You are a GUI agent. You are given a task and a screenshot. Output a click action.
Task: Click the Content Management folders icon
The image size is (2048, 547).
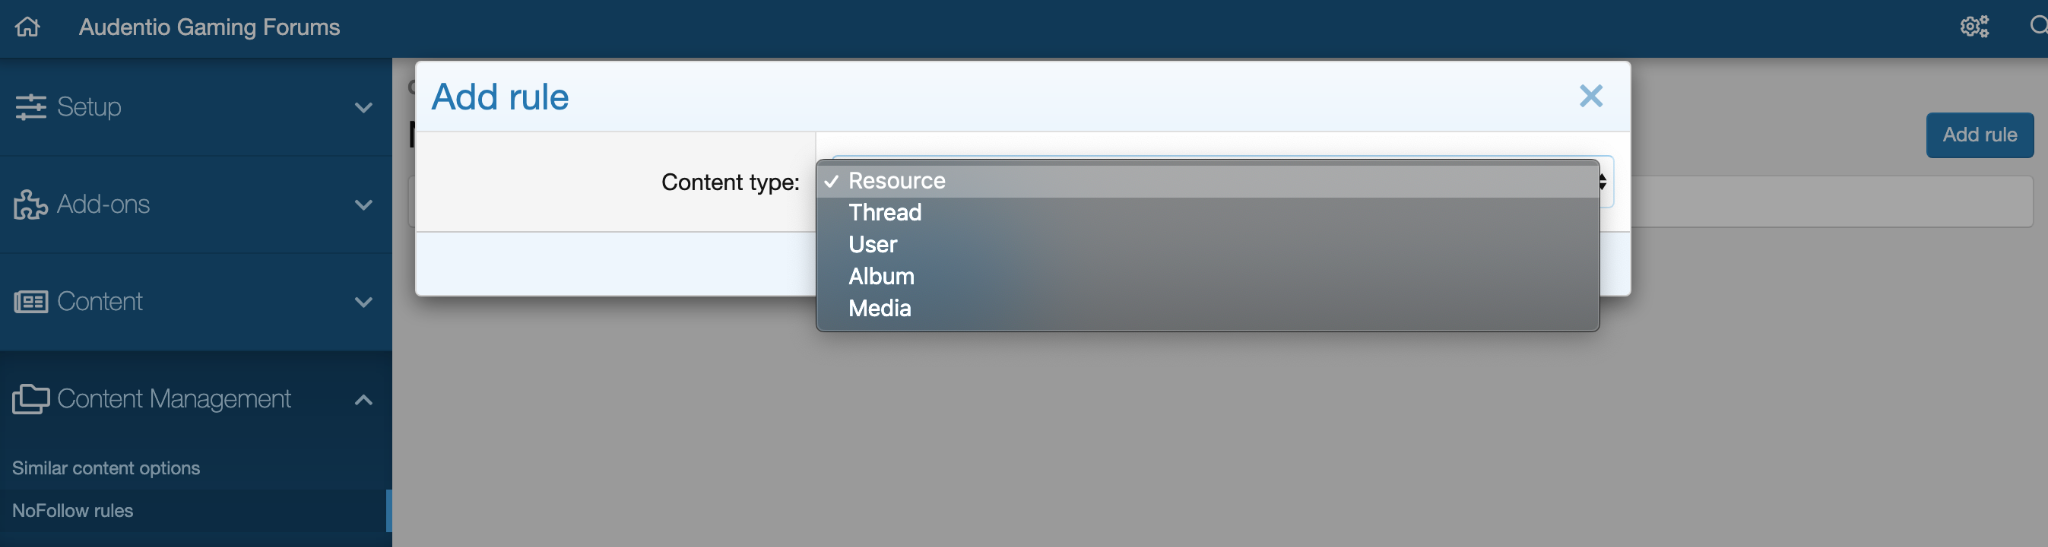pyautogui.click(x=31, y=399)
